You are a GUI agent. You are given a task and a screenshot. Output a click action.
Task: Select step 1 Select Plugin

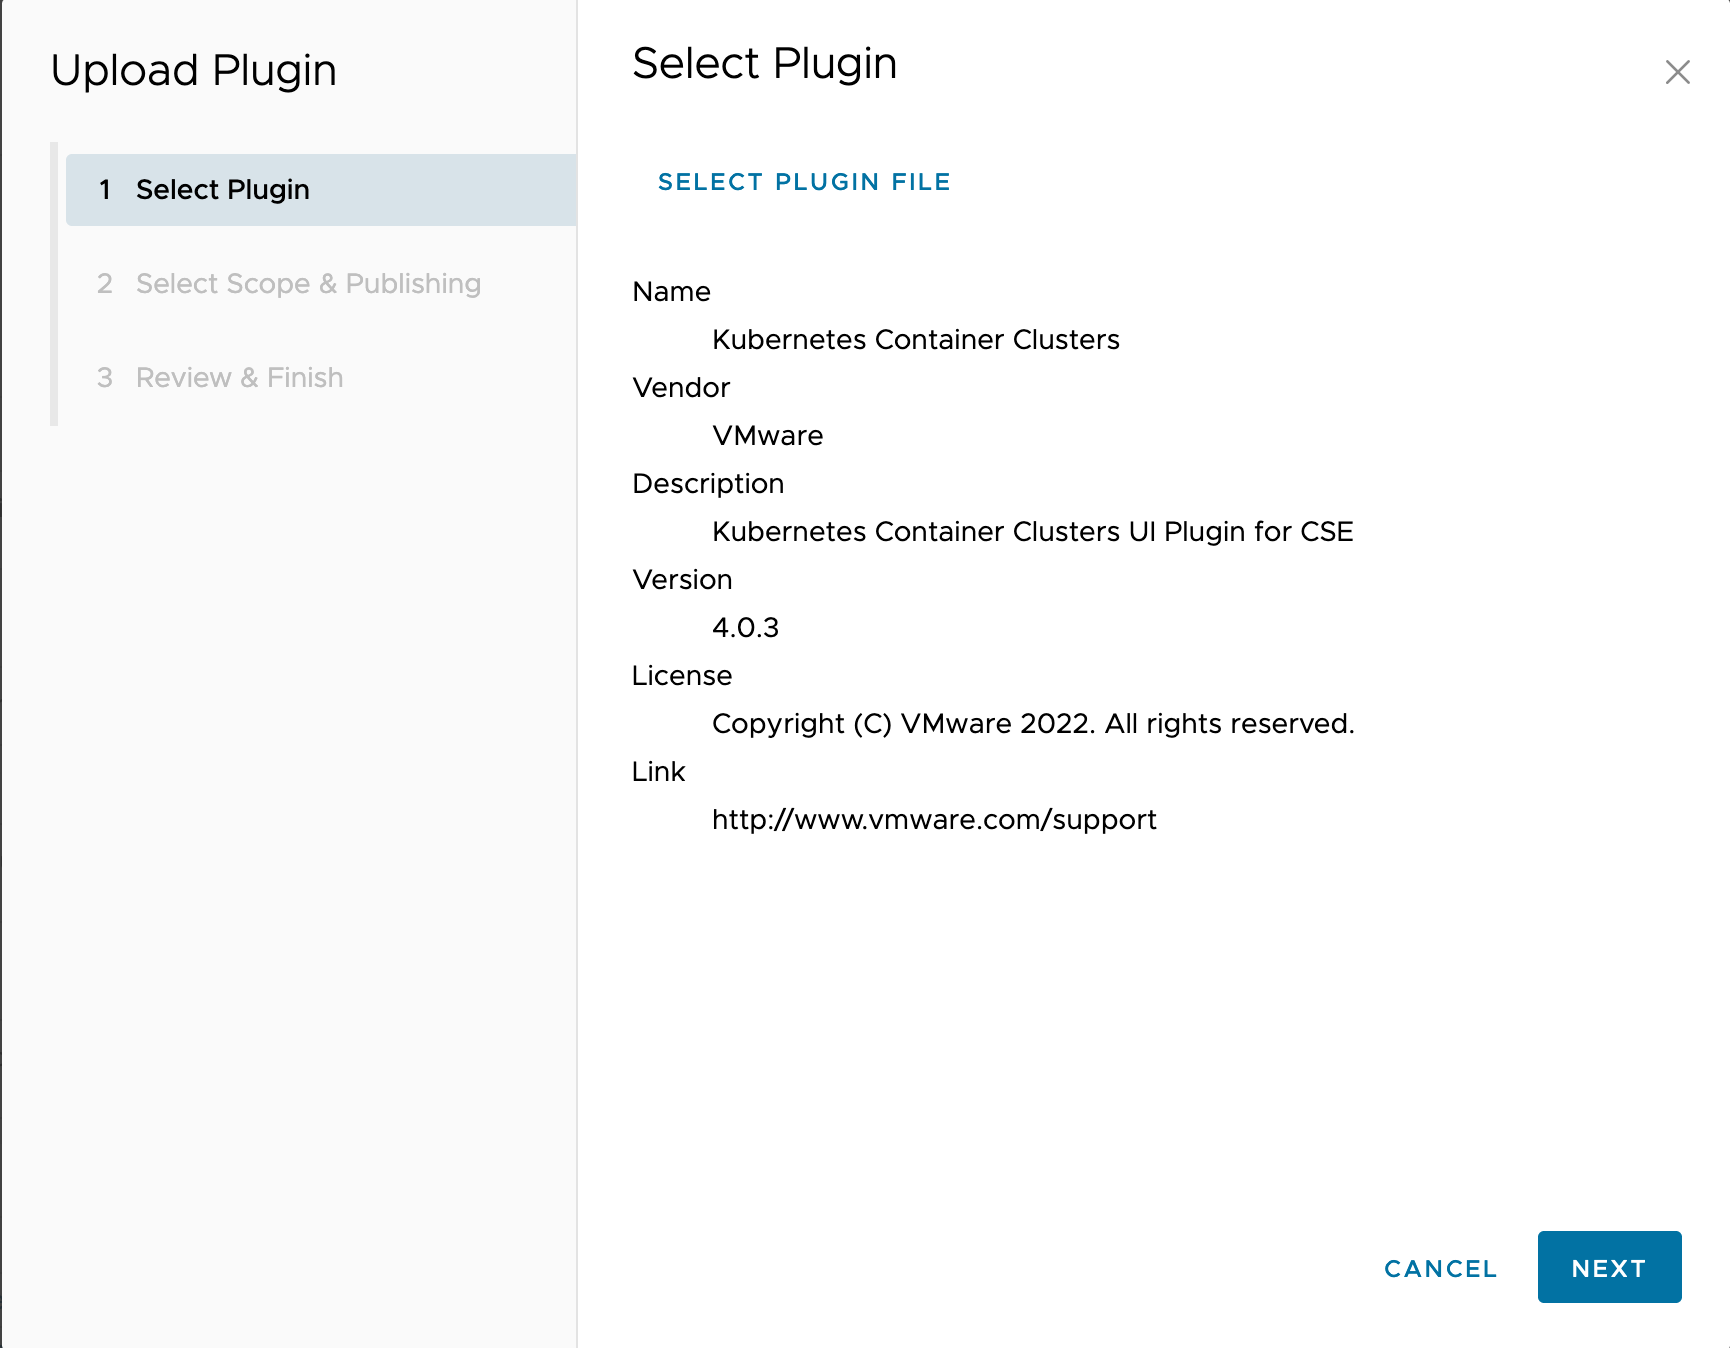[321, 190]
